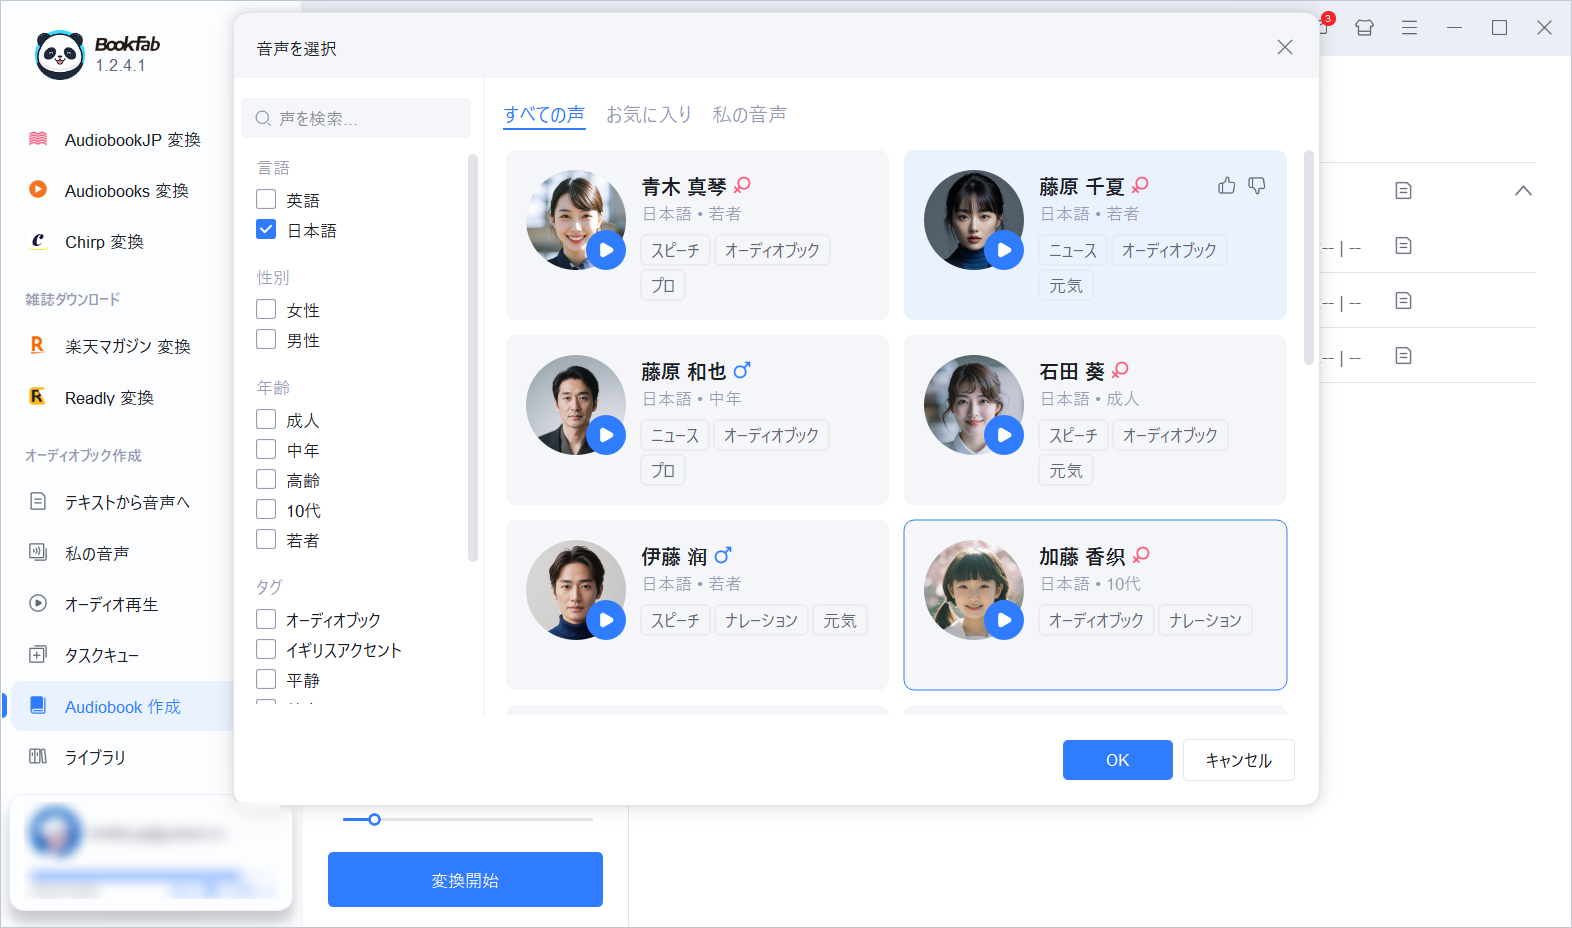
Task: Click ナレーション tag on 加藤 香织 card
Action: [1205, 620]
